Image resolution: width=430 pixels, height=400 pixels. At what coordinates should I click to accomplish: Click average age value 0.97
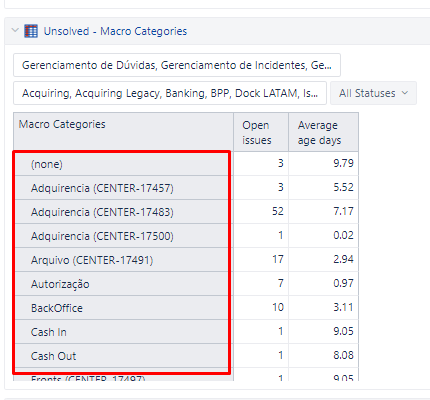[x=343, y=283]
